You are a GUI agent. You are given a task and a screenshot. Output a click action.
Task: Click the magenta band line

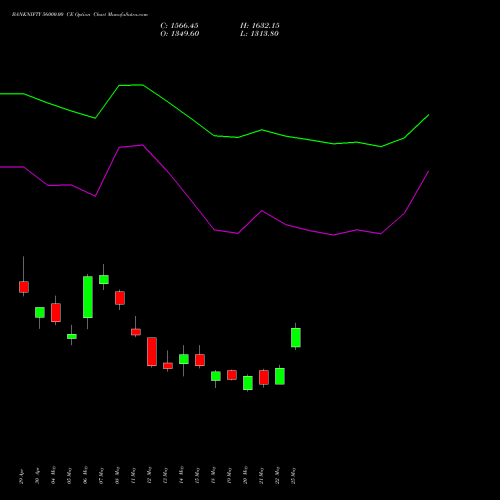click(x=214, y=230)
